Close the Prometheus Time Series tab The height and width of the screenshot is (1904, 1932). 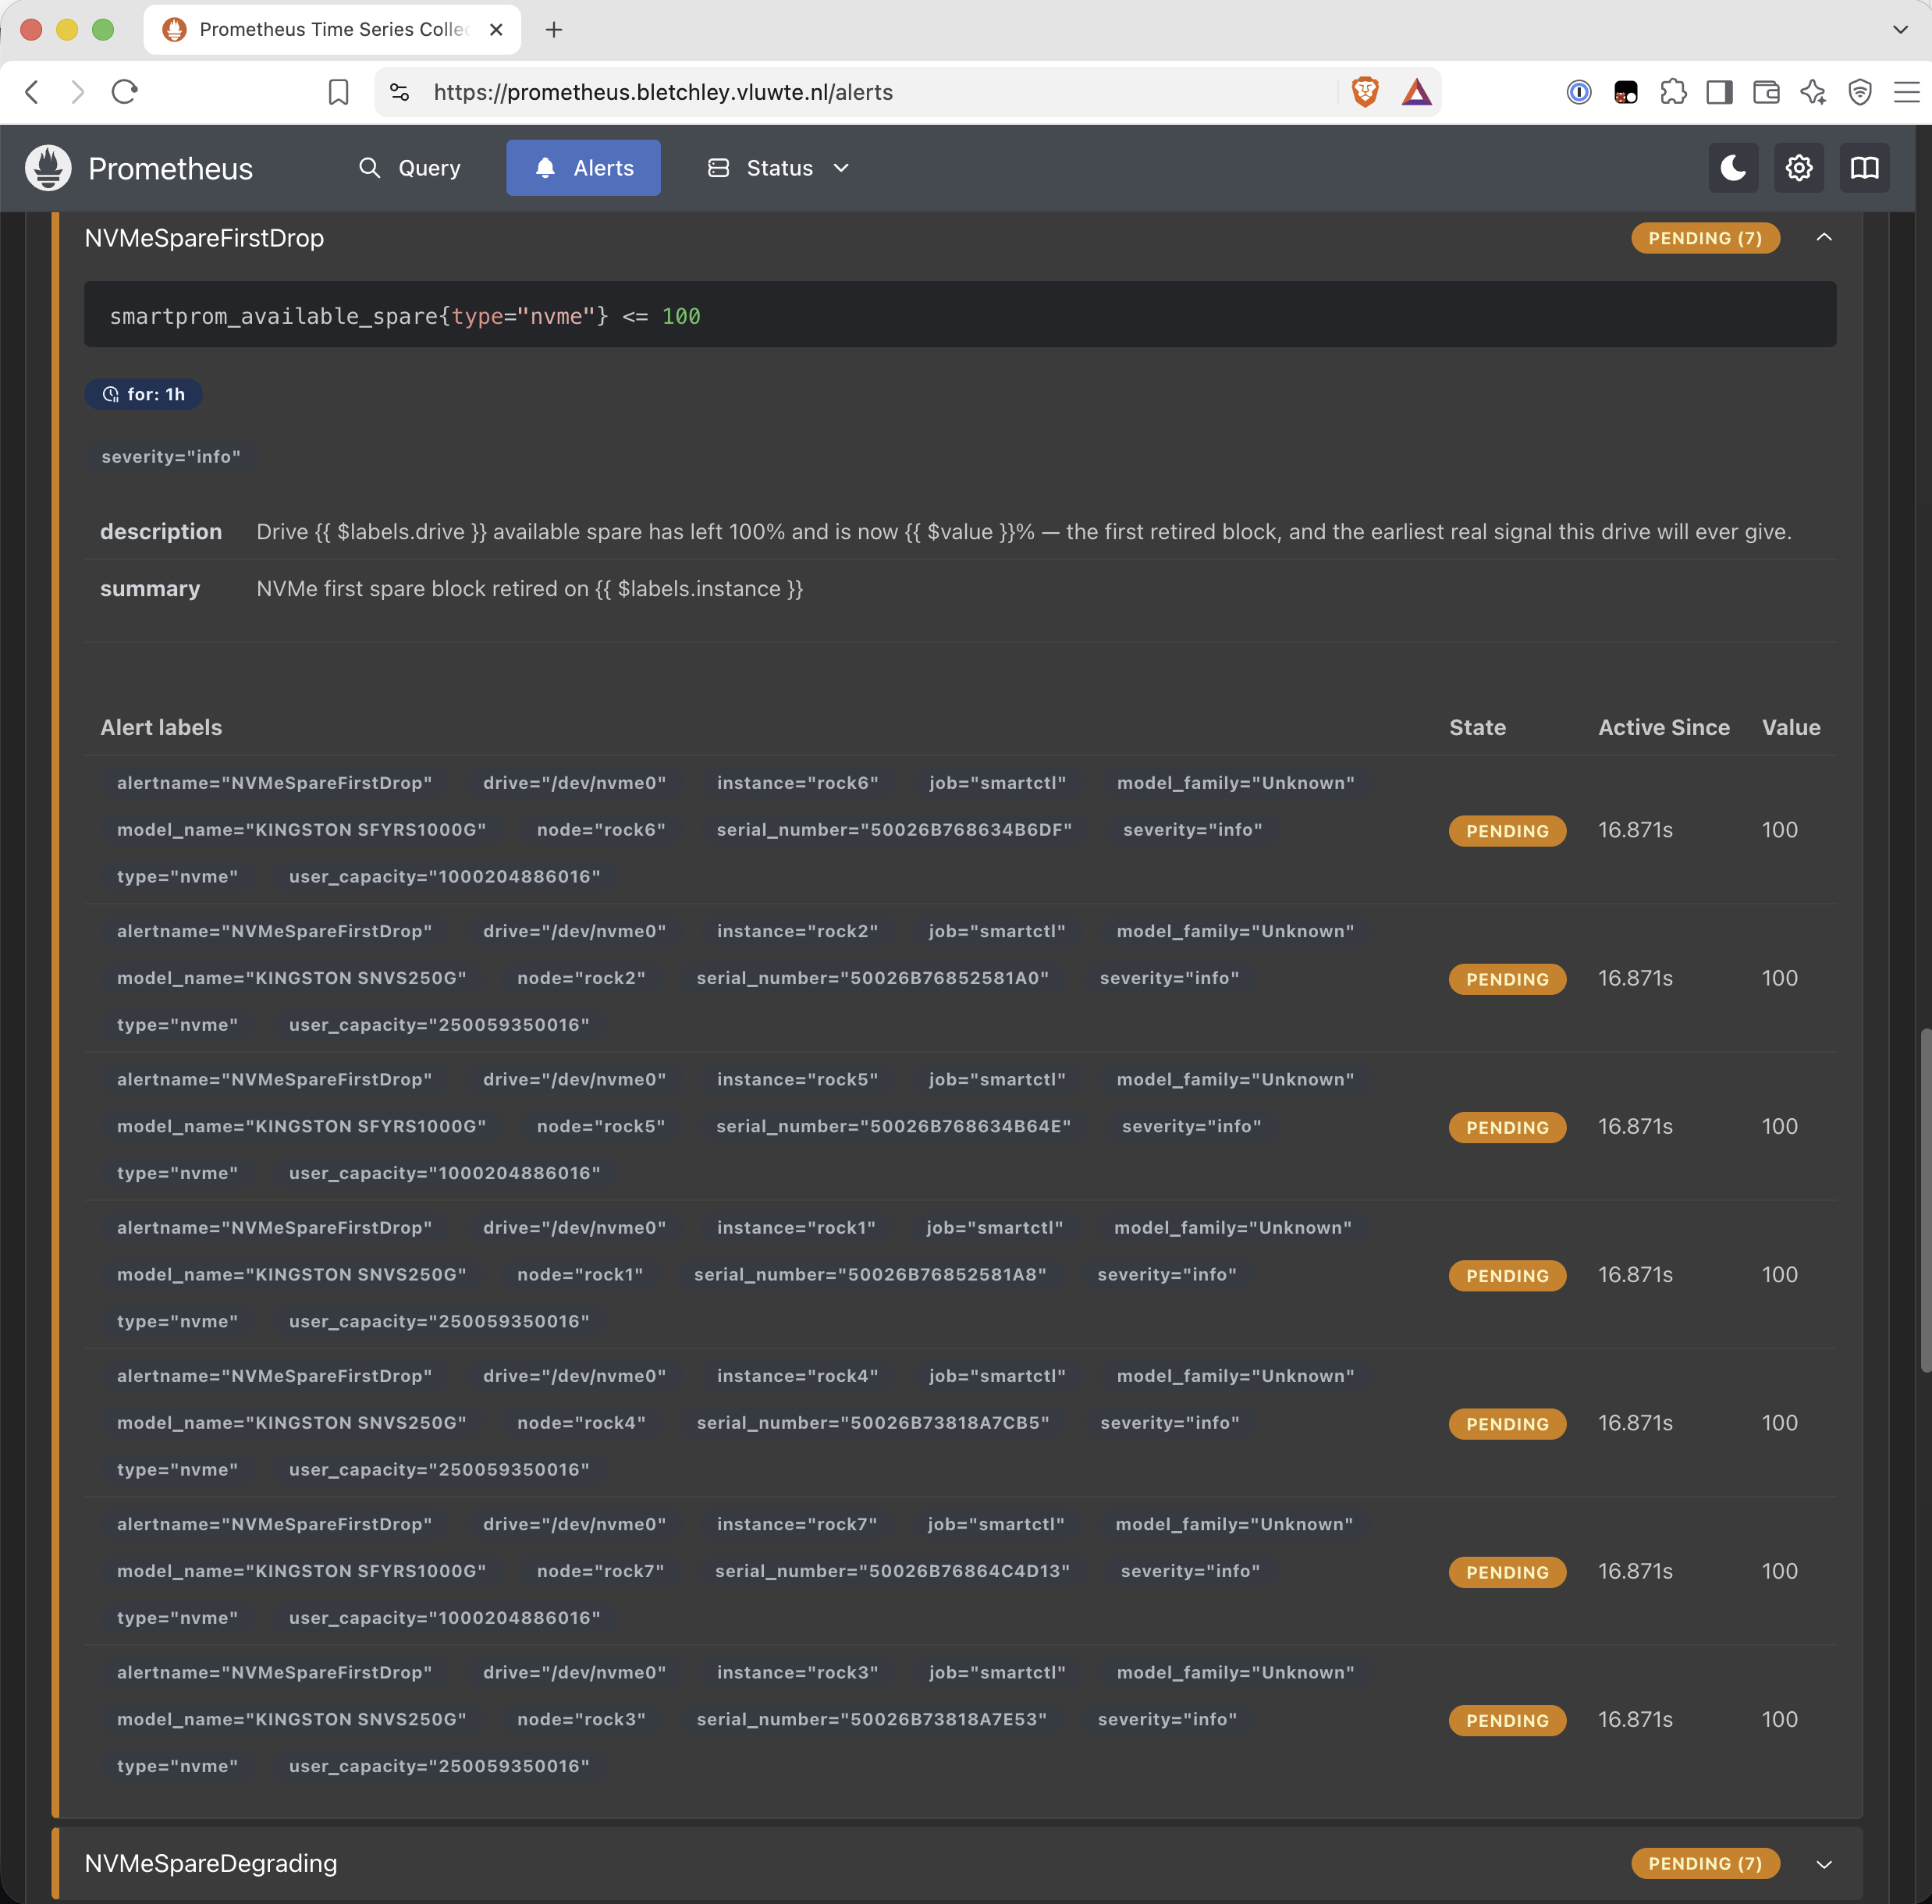click(x=496, y=30)
